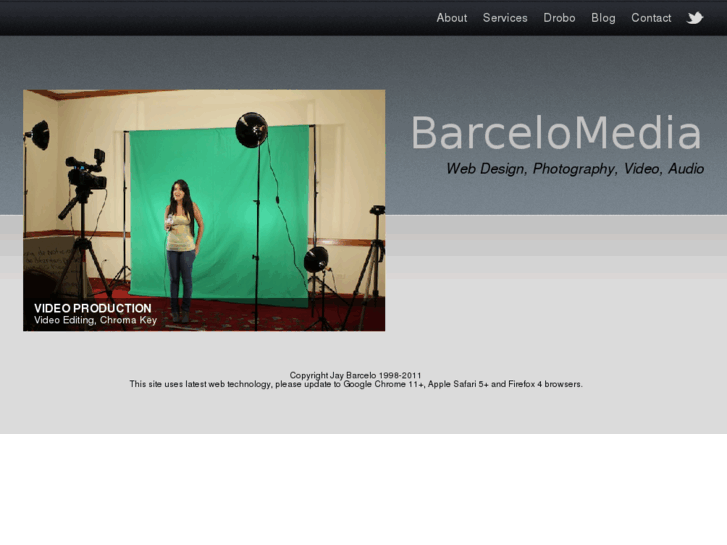
Task: Click the wall-side light at photo's top left
Action: point(38,135)
